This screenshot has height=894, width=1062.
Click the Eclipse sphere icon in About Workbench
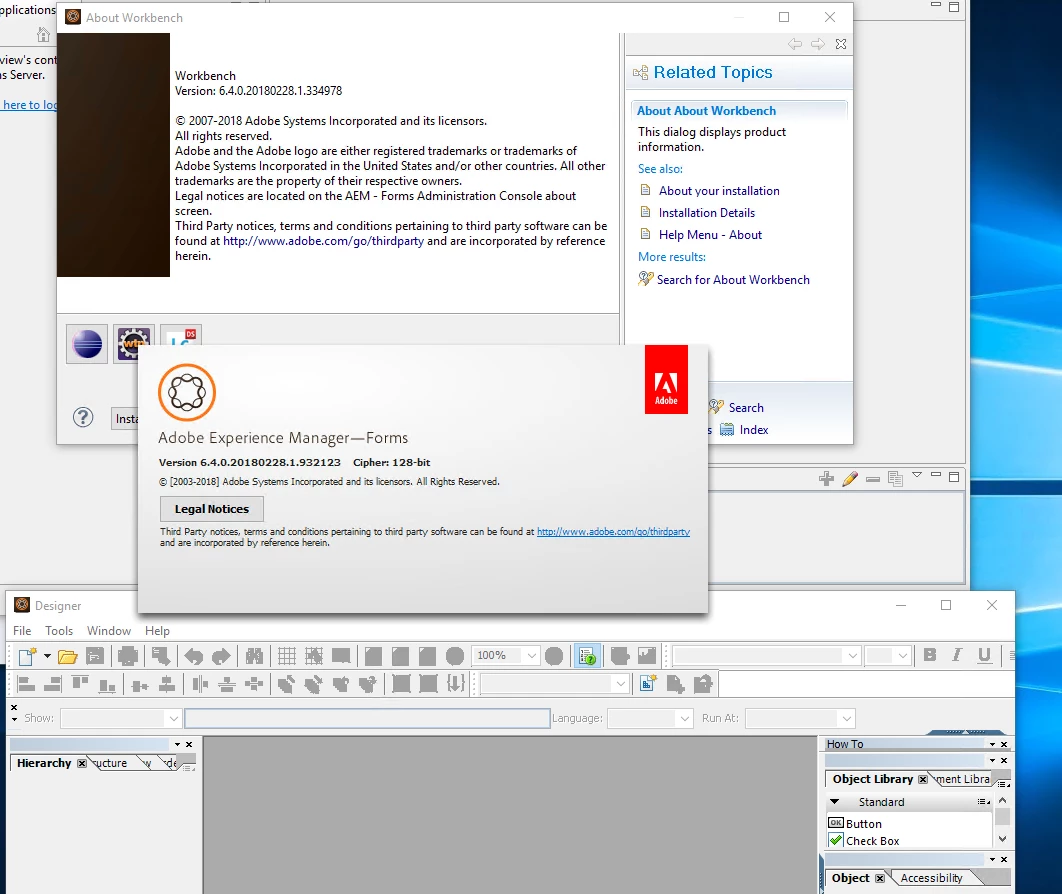87,344
